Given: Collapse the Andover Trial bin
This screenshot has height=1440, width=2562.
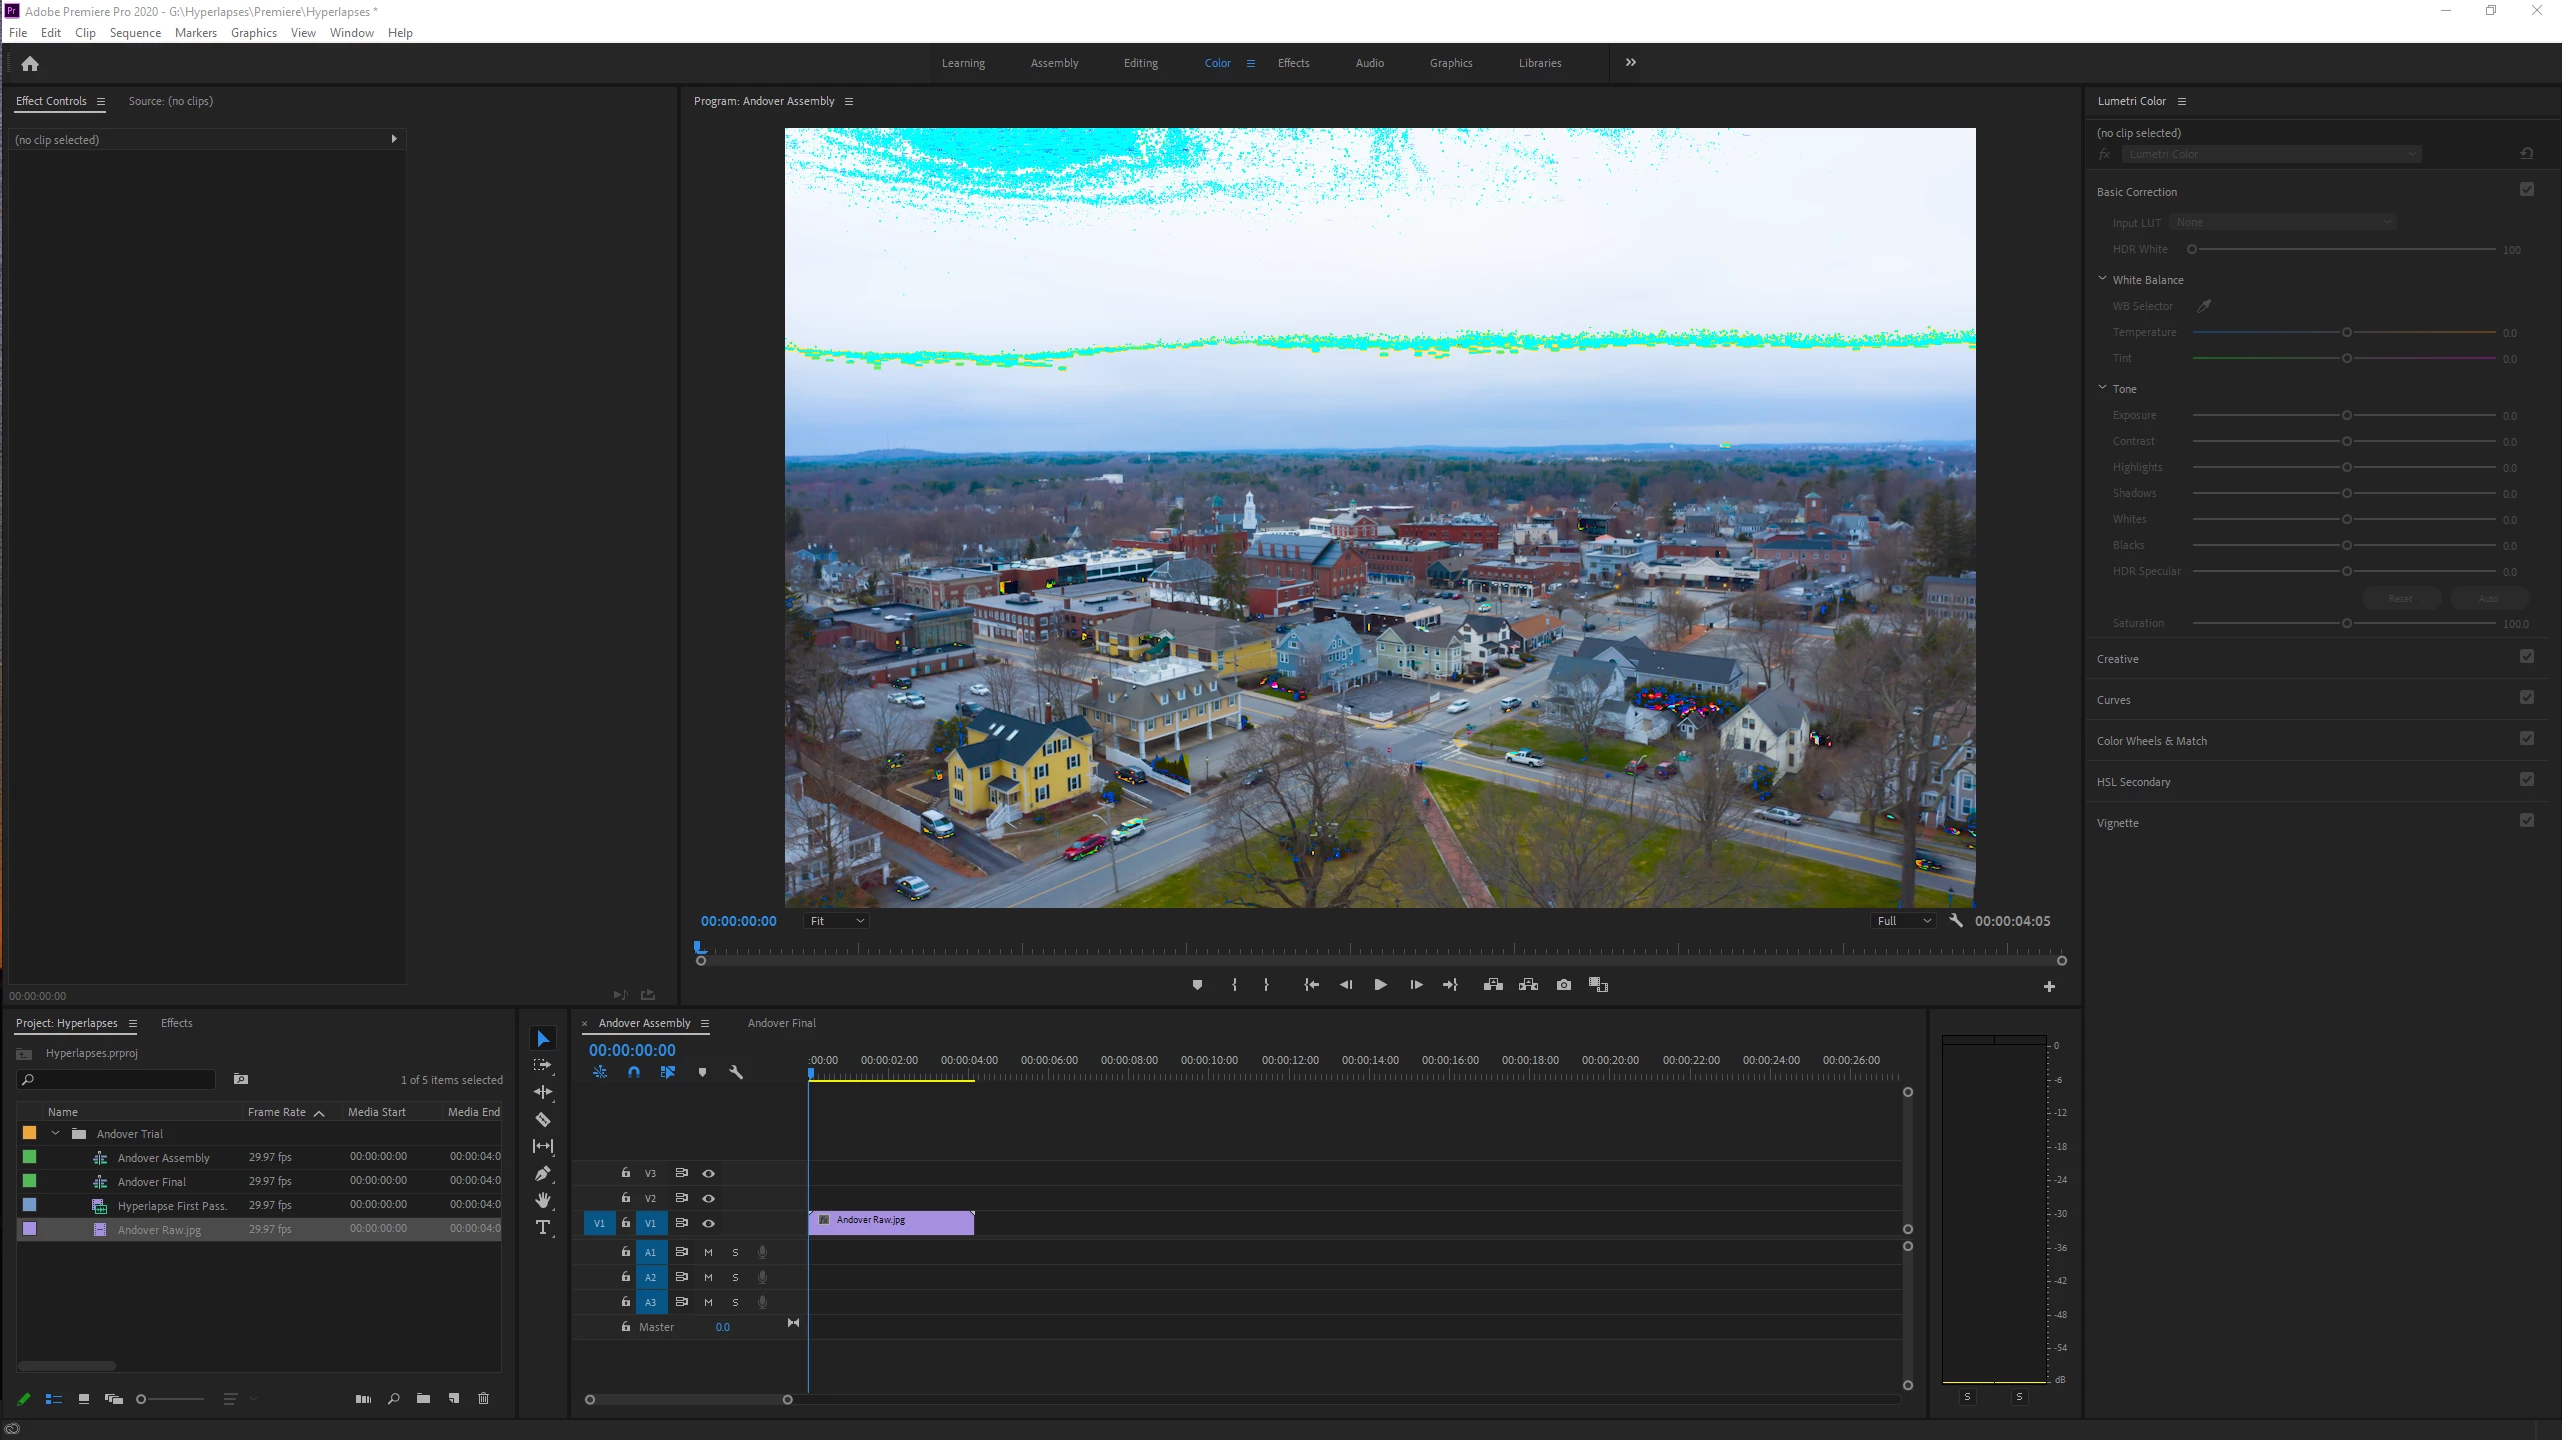Looking at the screenshot, I should 56,1133.
